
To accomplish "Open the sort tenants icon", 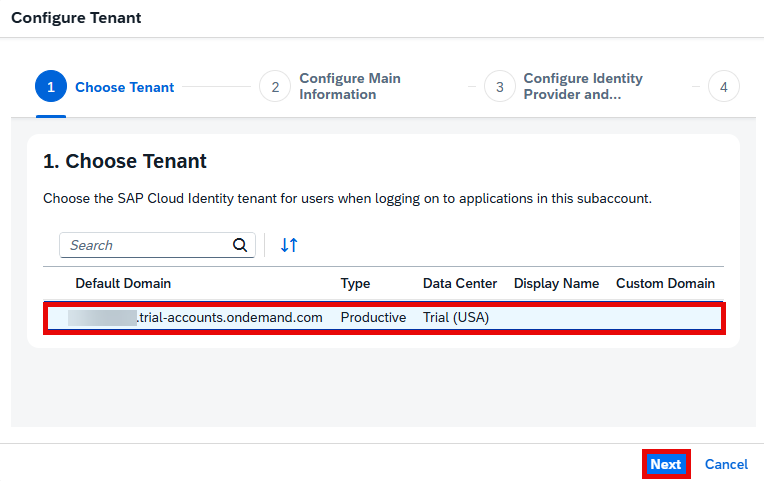I will click(x=289, y=245).
